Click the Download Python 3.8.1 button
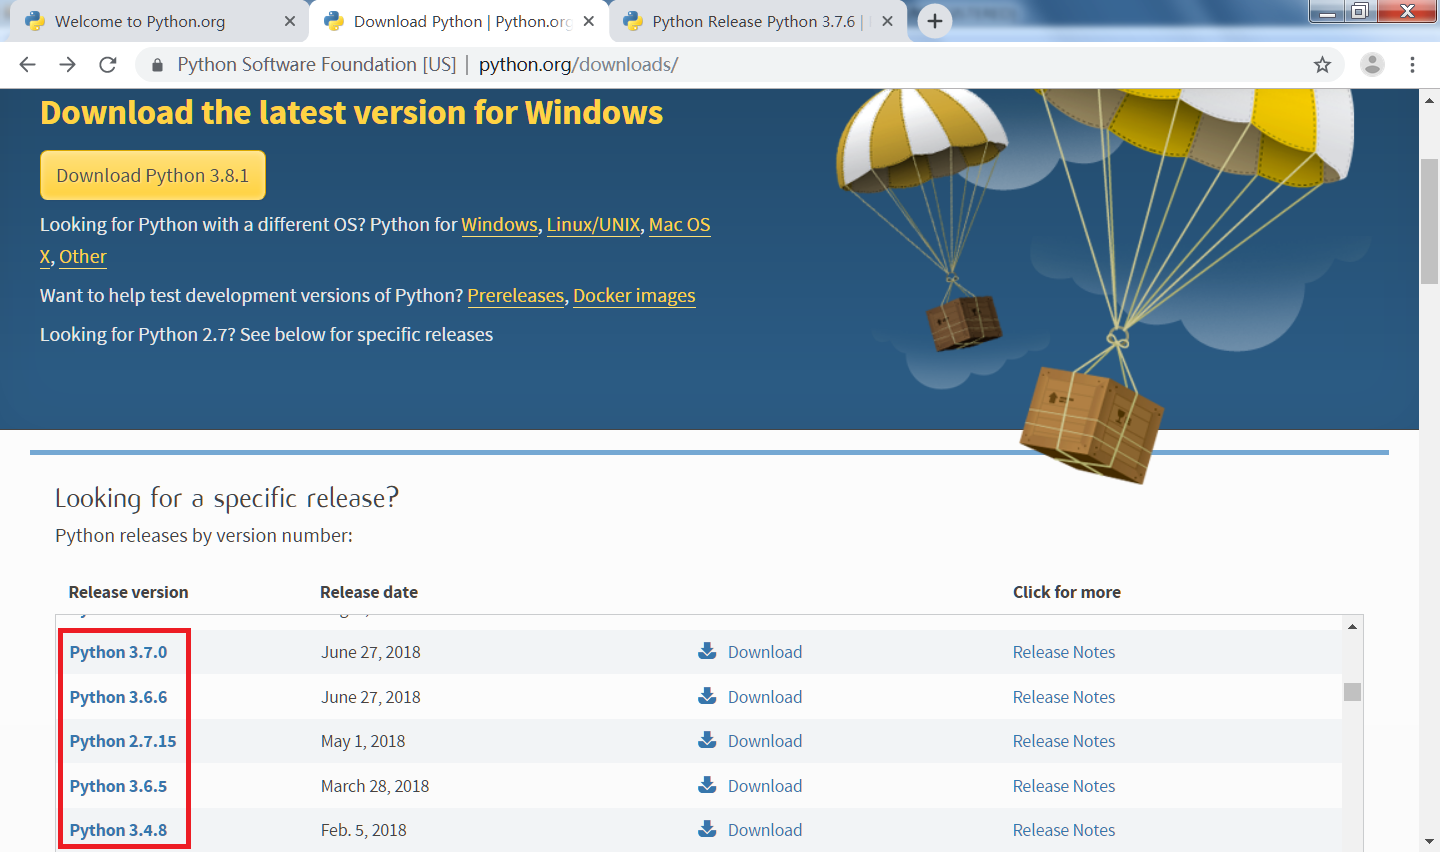1440x852 pixels. pos(153,175)
